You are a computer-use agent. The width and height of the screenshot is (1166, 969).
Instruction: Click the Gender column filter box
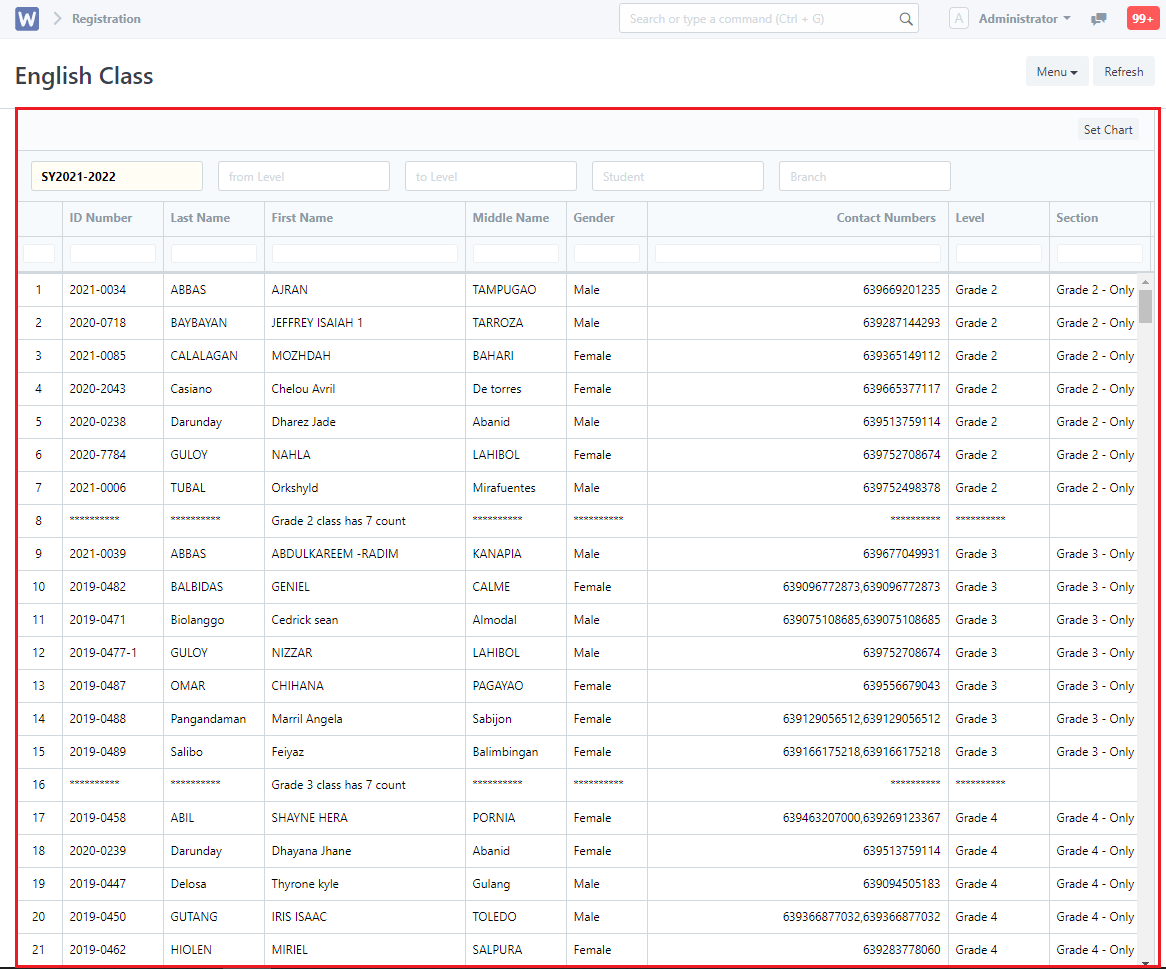pos(607,254)
